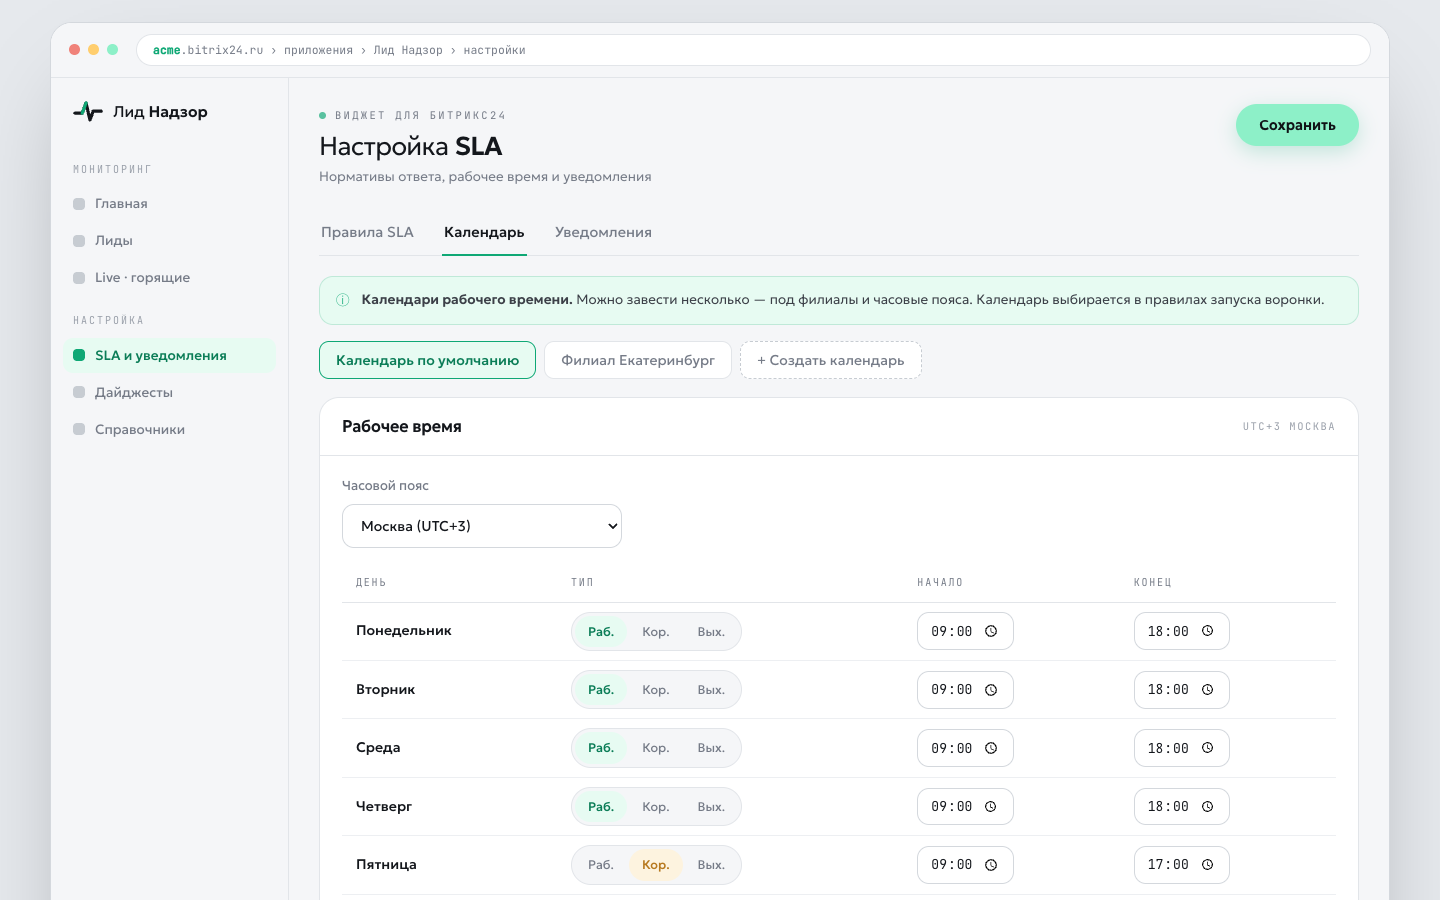Open Дайджесты in the sidebar
Viewport: 1440px width, 900px height.
click(x=169, y=393)
